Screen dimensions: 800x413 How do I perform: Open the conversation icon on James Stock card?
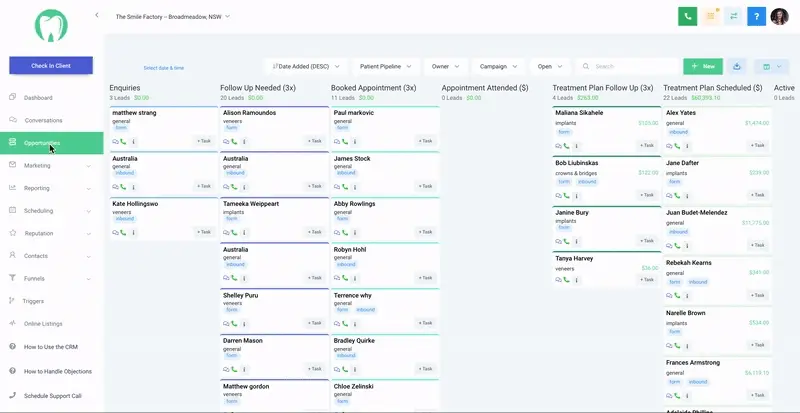pyautogui.click(x=337, y=187)
